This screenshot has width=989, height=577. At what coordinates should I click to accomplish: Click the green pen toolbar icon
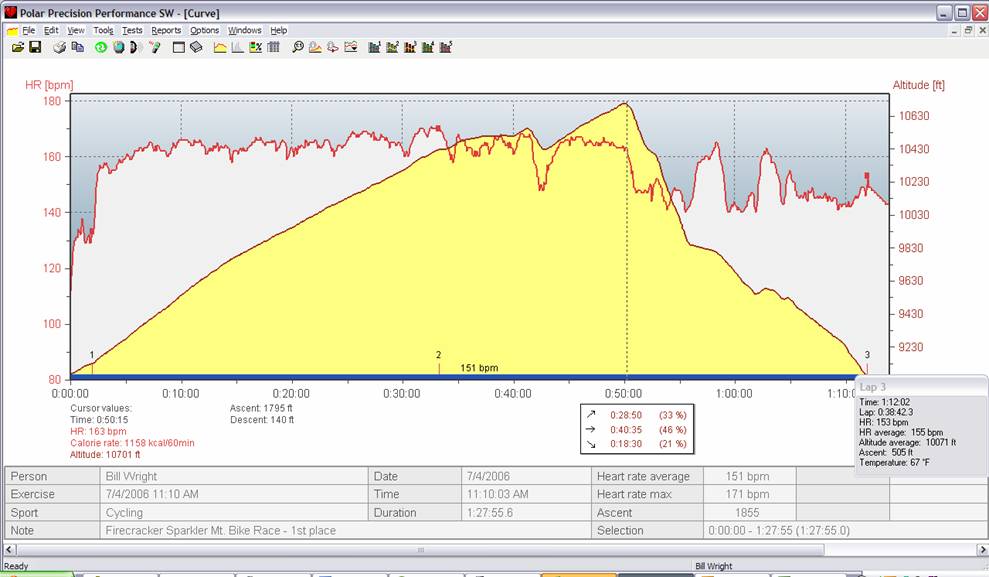[155, 47]
